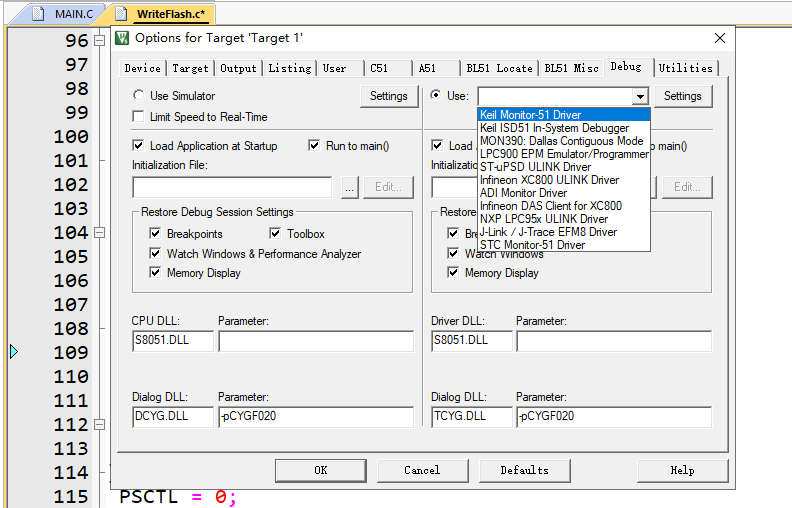Open simulator Settings button
The image size is (792, 508).
(x=389, y=96)
